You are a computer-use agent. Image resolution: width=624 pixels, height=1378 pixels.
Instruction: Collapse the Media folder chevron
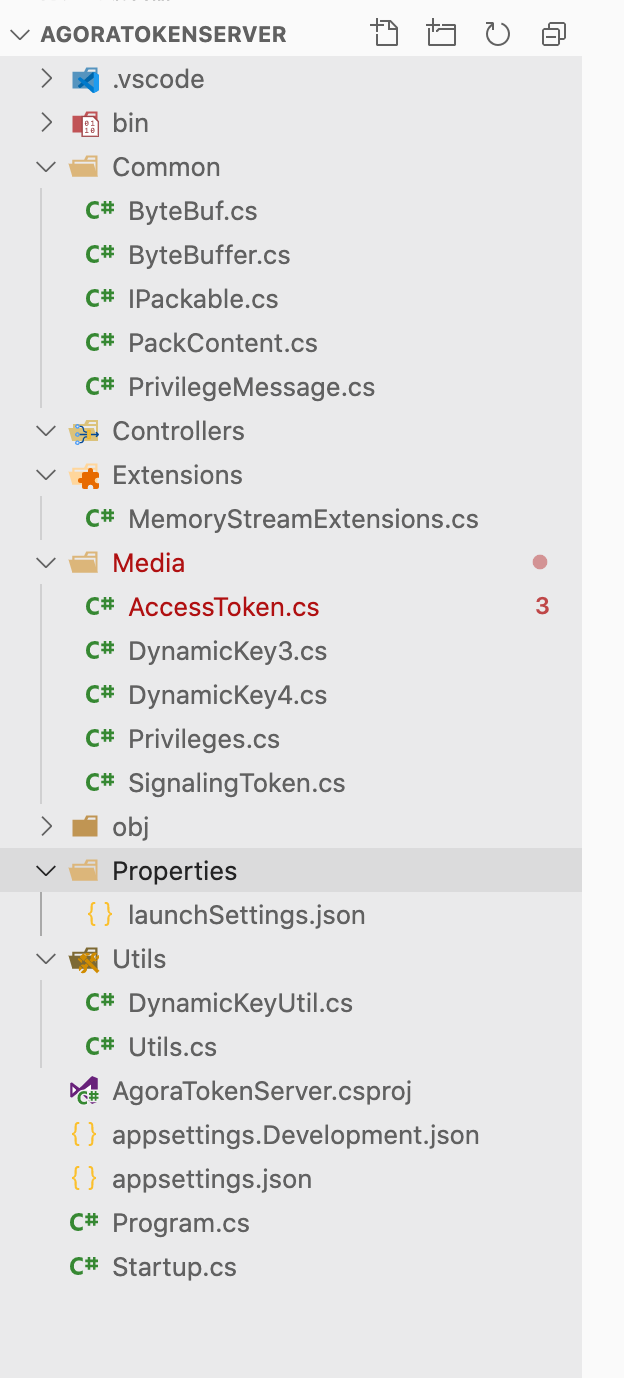45,563
